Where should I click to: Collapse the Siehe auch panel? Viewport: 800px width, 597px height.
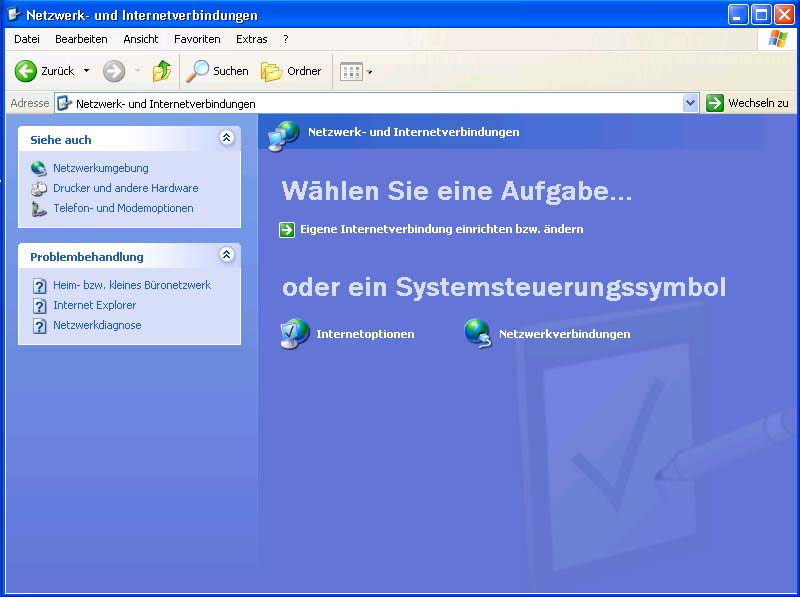pyautogui.click(x=227, y=137)
